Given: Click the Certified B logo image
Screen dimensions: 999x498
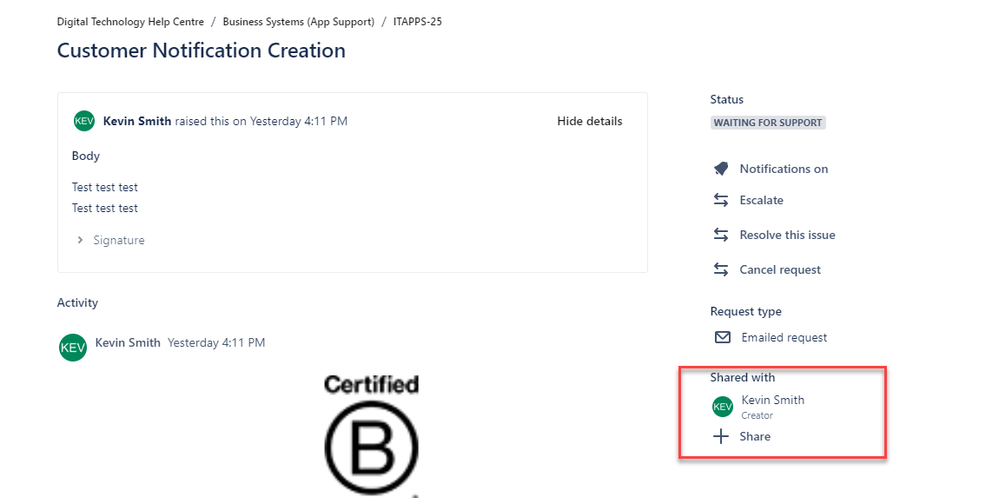Looking at the screenshot, I should point(371,436).
